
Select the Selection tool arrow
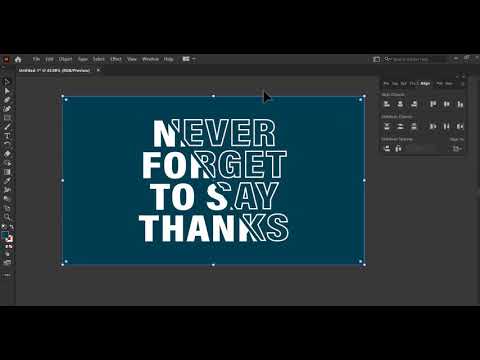7,82
